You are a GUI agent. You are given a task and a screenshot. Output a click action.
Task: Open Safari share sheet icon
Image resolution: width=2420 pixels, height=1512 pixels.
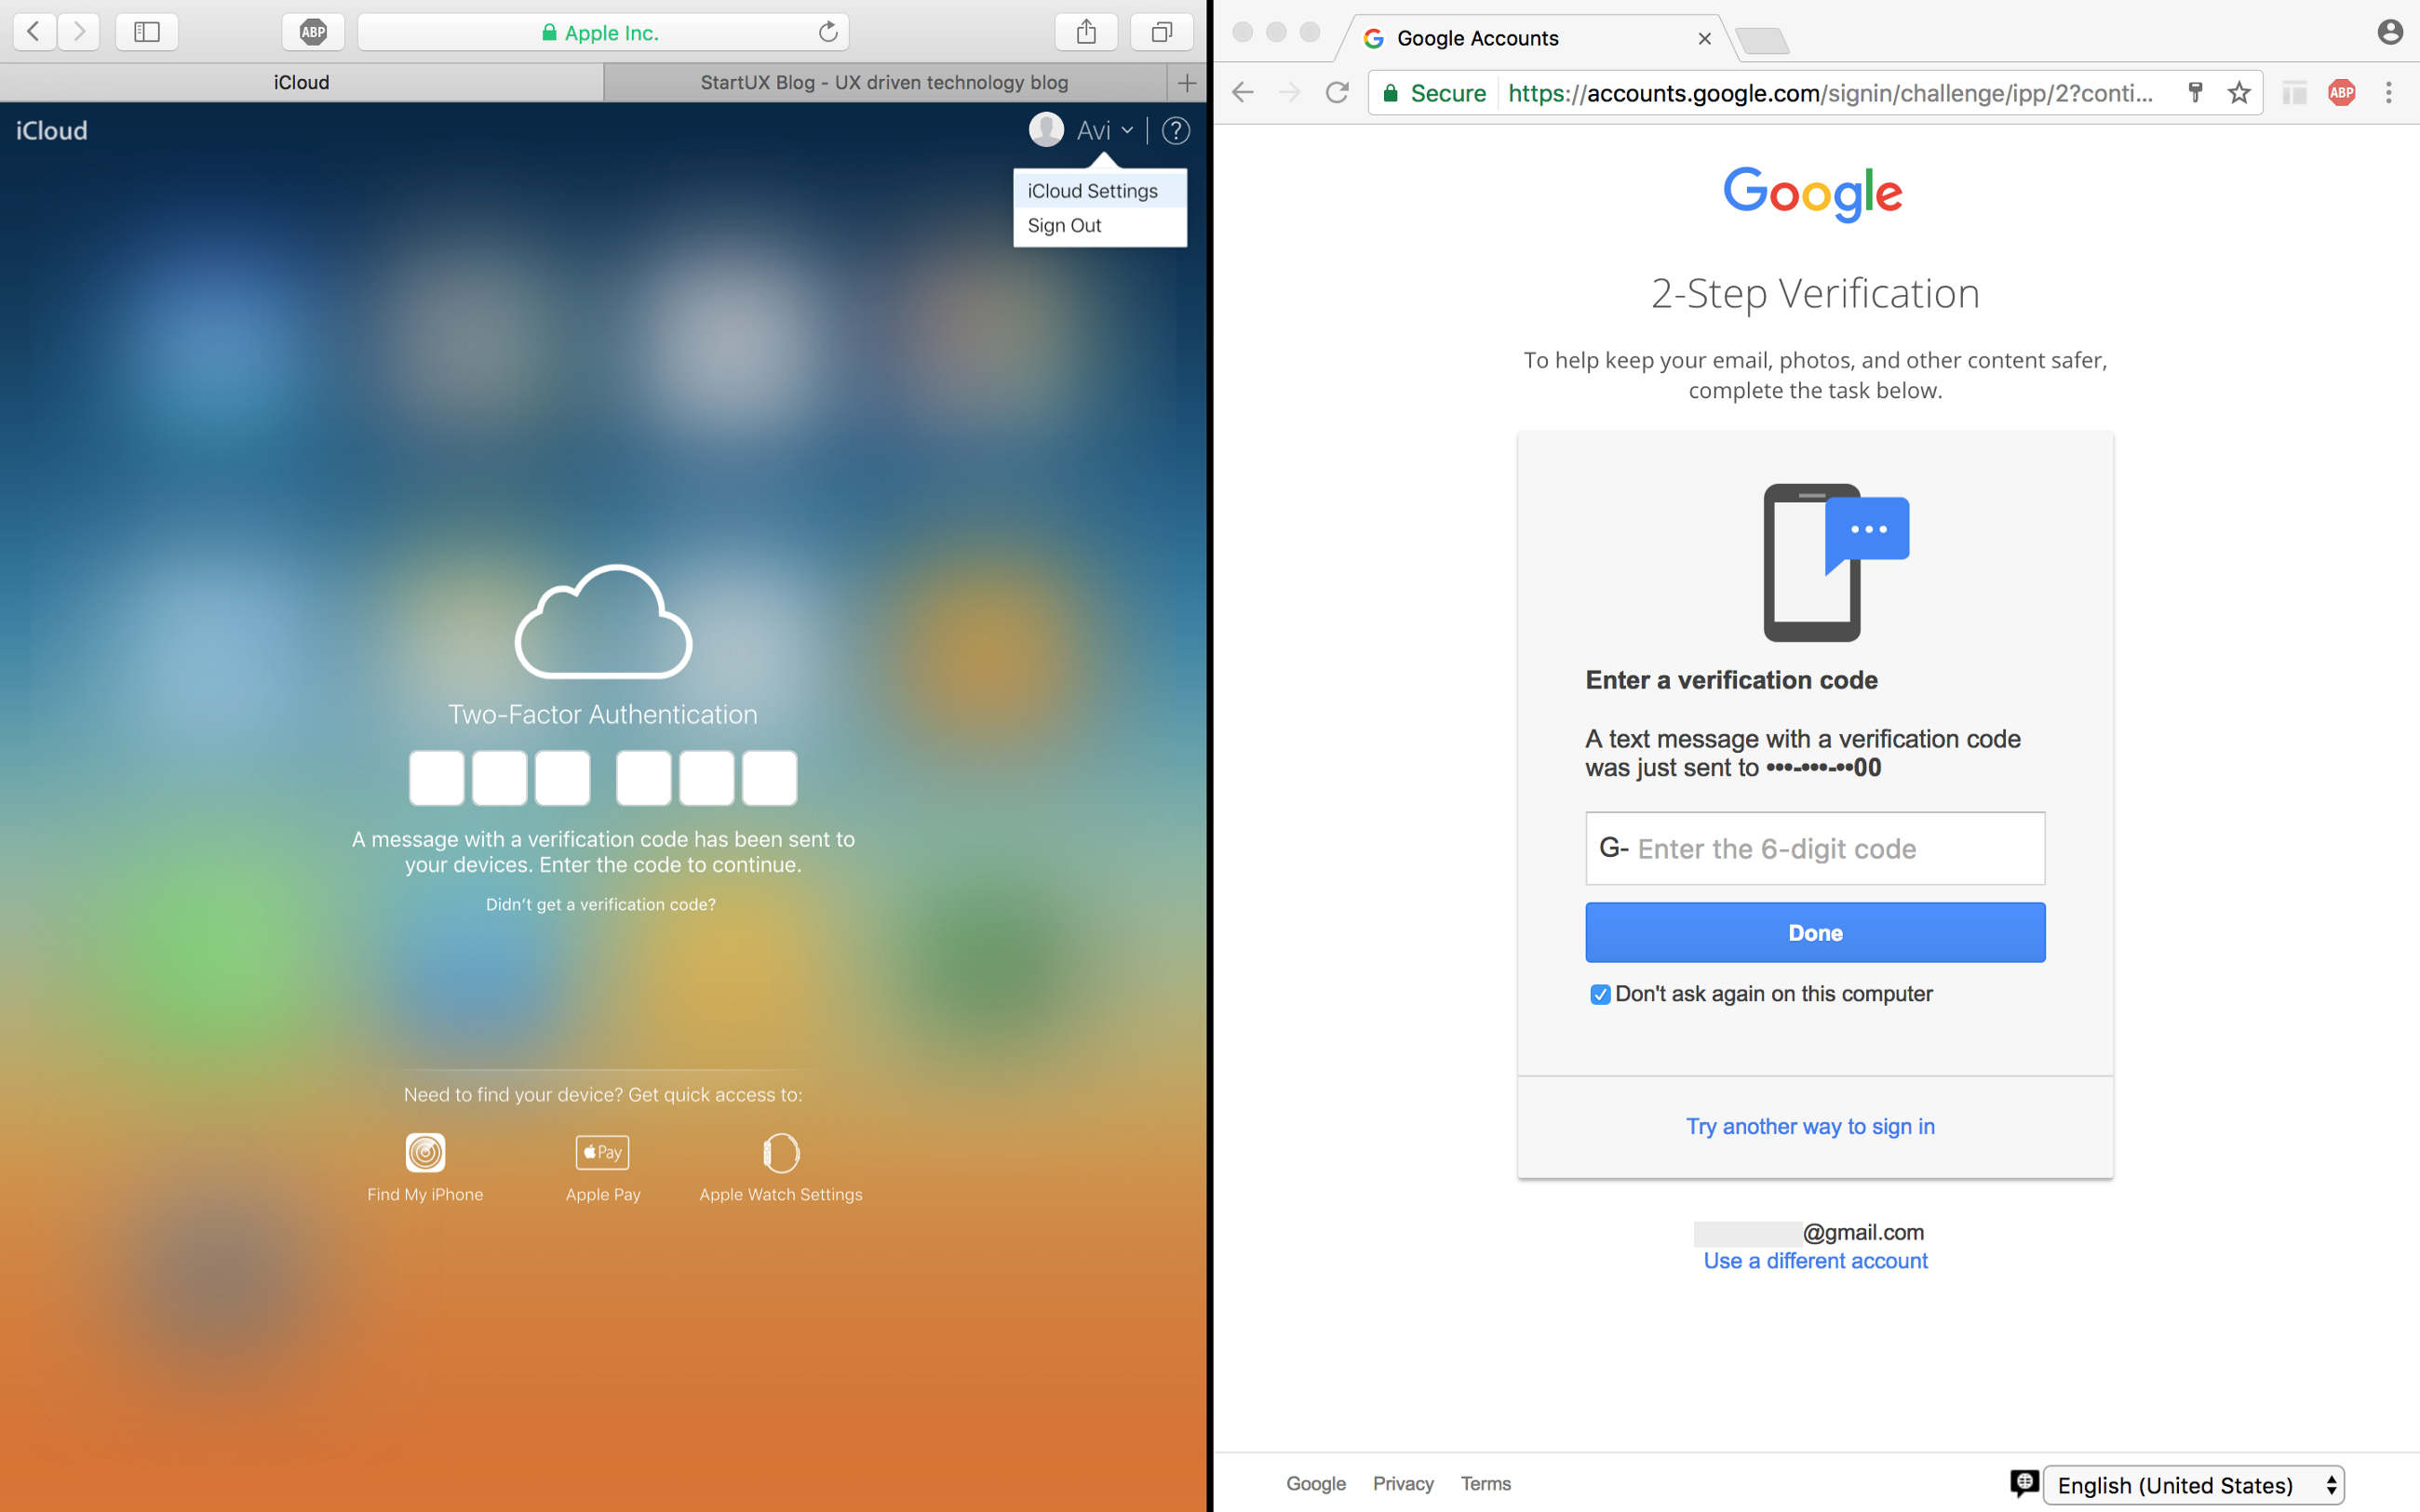pyautogui.click(x=1086, y=32)
